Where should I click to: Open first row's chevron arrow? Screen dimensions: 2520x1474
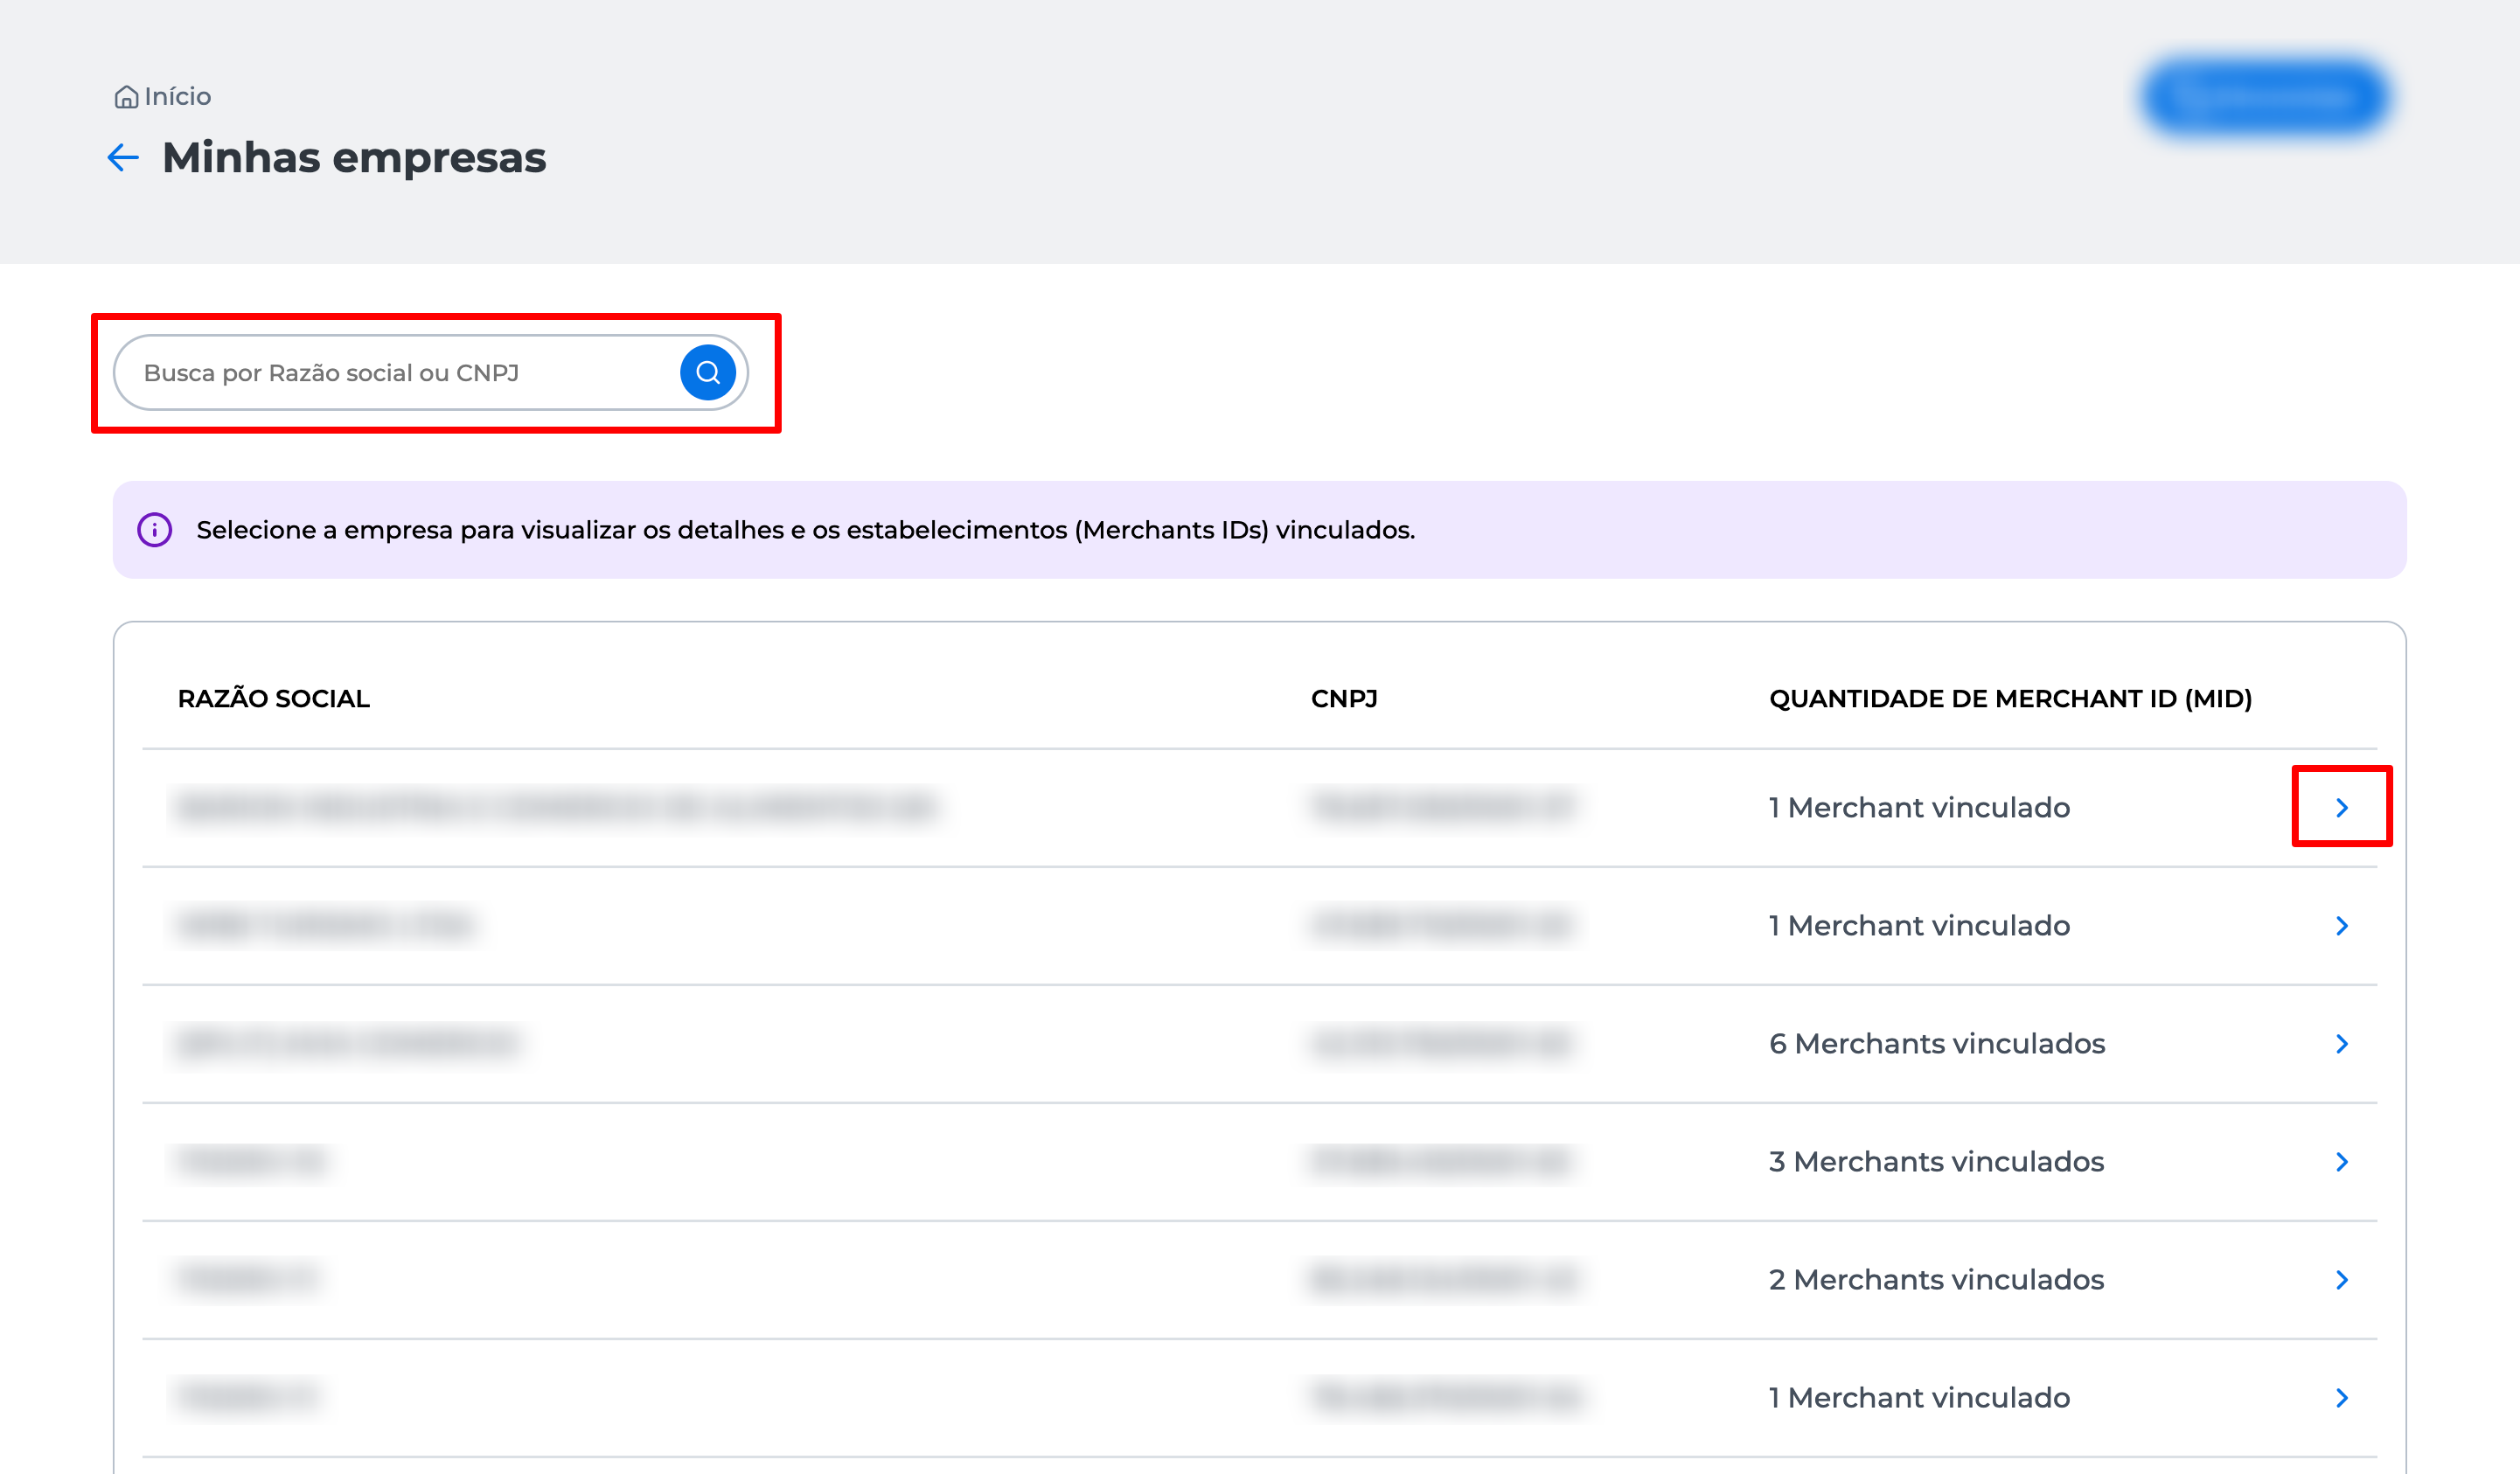[x=2341, y=807]
